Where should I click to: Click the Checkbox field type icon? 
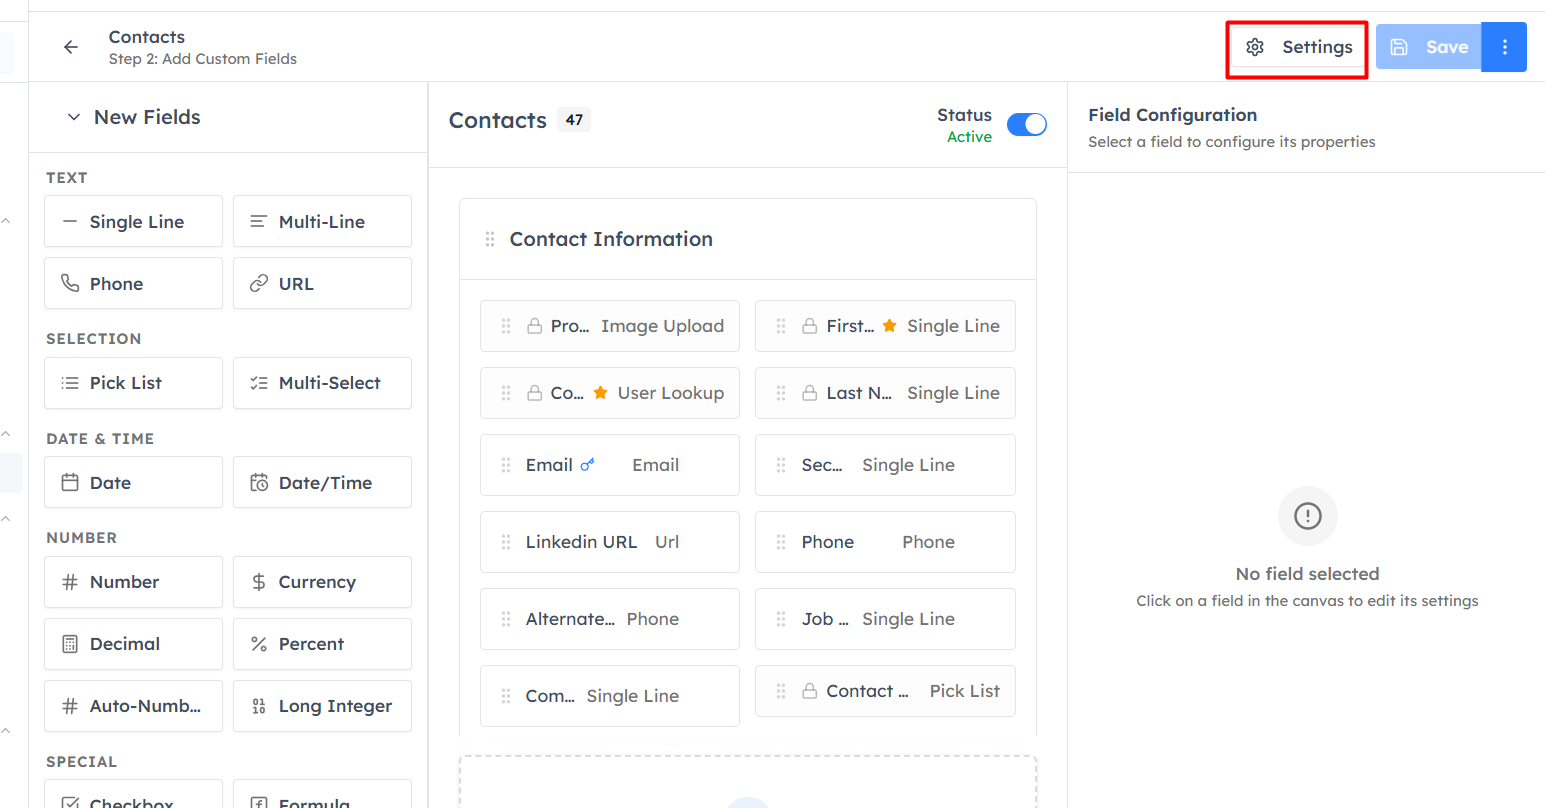click(x=70, y=802)
